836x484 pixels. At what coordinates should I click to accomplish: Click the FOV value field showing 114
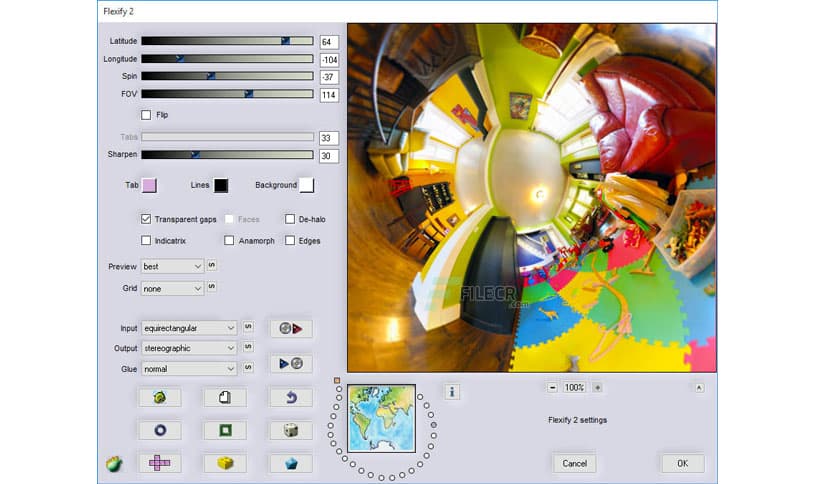(x=329, y=95)
